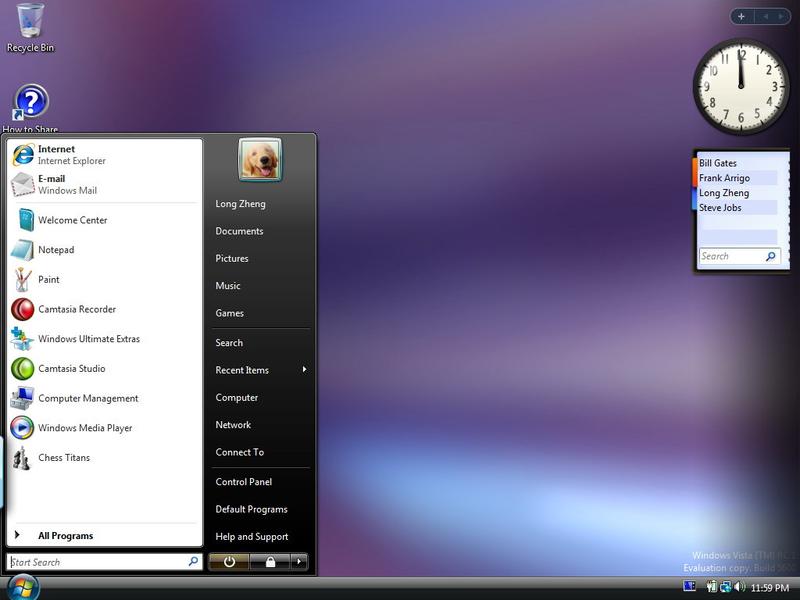Screen dimensions: 800x600
Task: Start Chess Titans game
Action: (105, 458)
